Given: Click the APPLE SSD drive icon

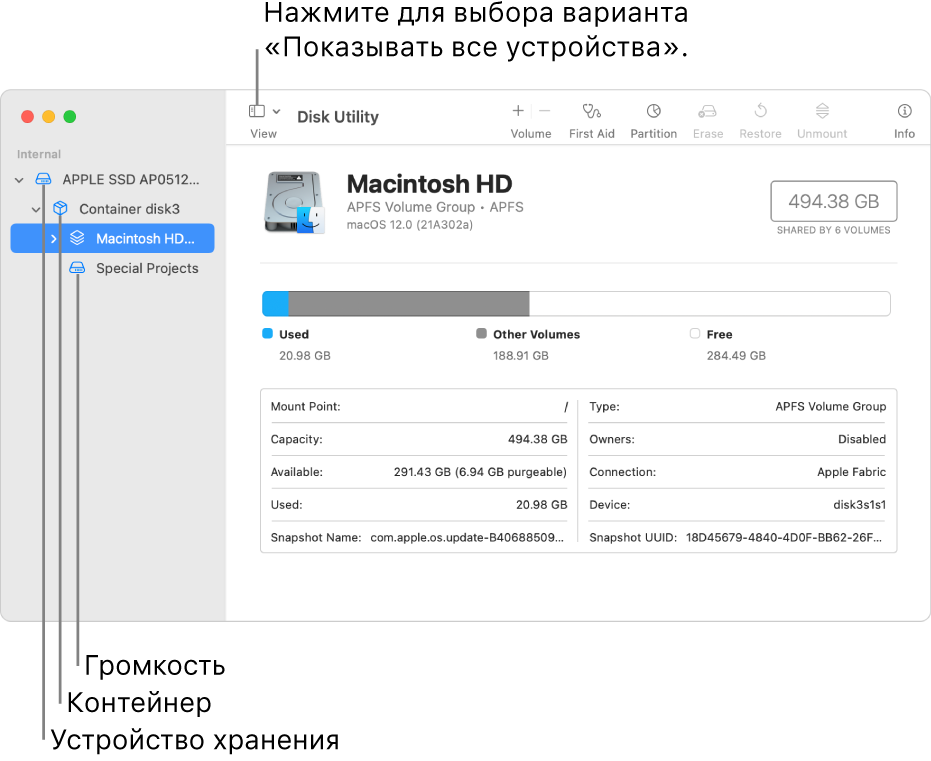Looking at the screenshot, I should 43,179.
